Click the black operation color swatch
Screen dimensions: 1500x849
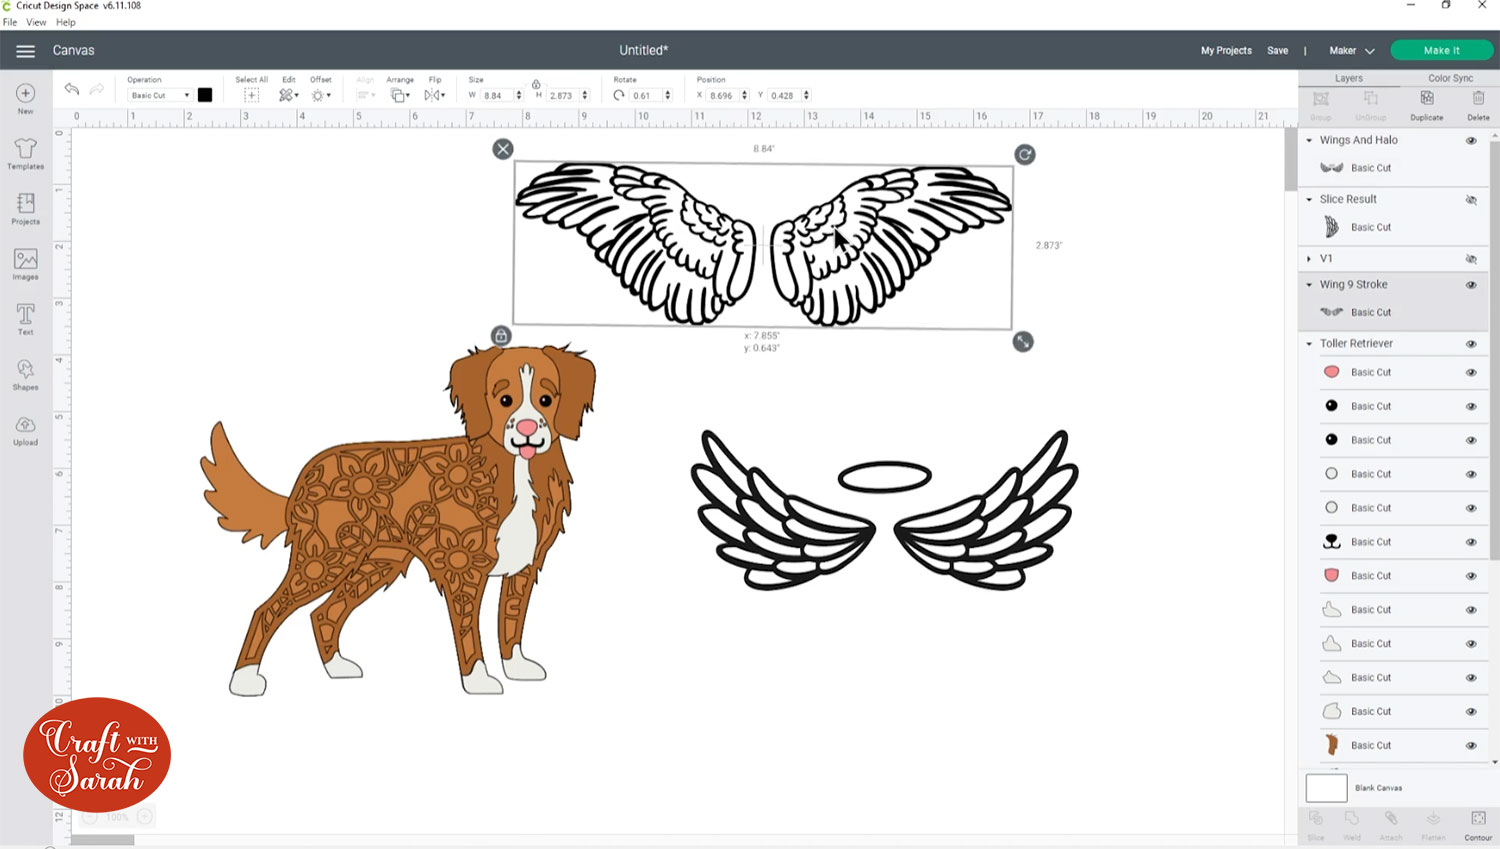(205, 95)
